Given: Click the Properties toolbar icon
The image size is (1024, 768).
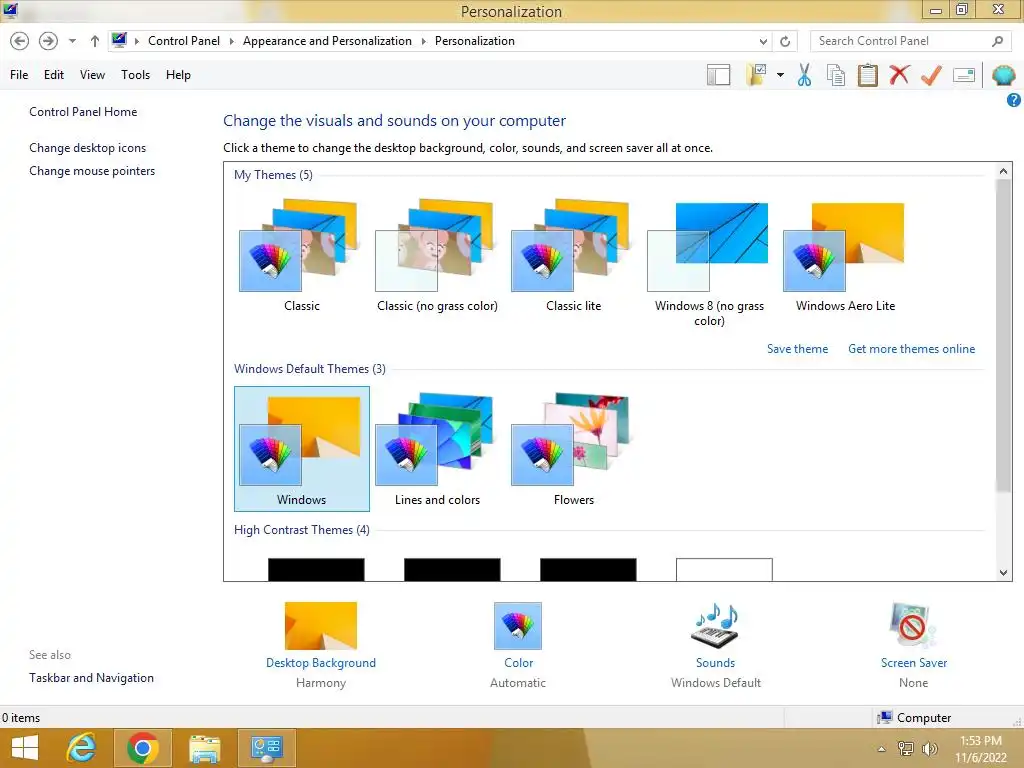Looking at the screenshot, I should pyautogui.click(x=964, y=75).
